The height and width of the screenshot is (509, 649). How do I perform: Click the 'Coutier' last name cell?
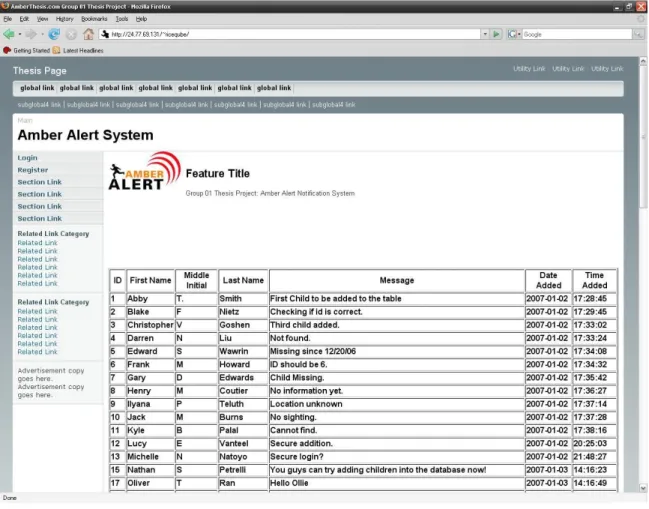(x=243, y=391)
